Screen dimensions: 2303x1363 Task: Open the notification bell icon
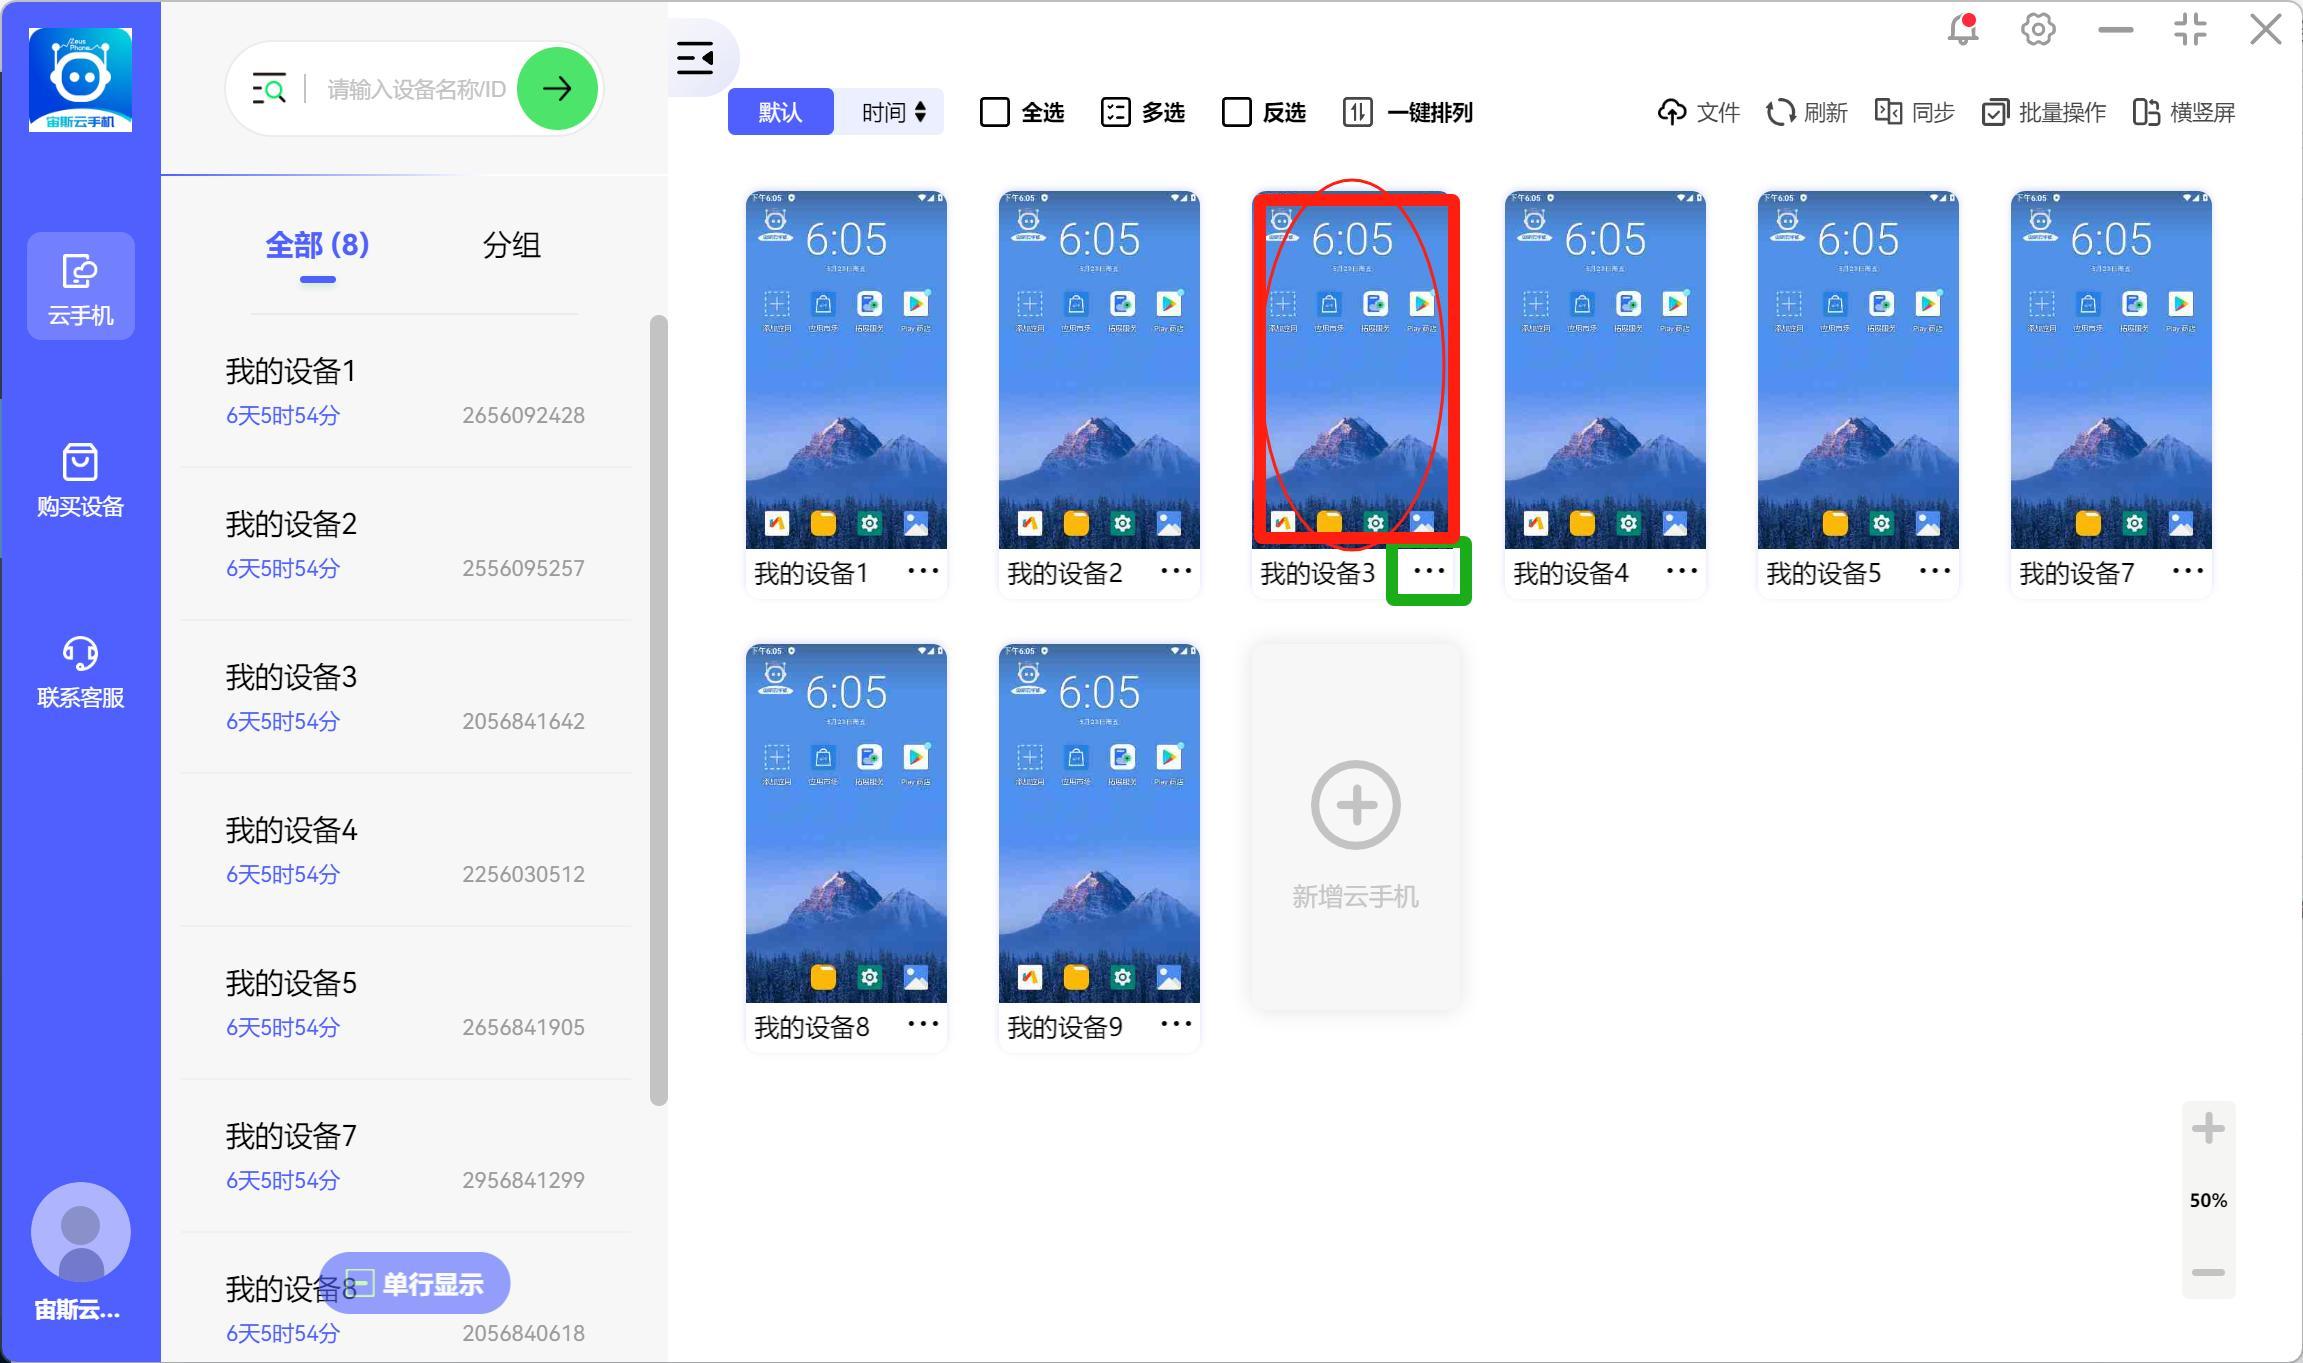(1962, 30)
